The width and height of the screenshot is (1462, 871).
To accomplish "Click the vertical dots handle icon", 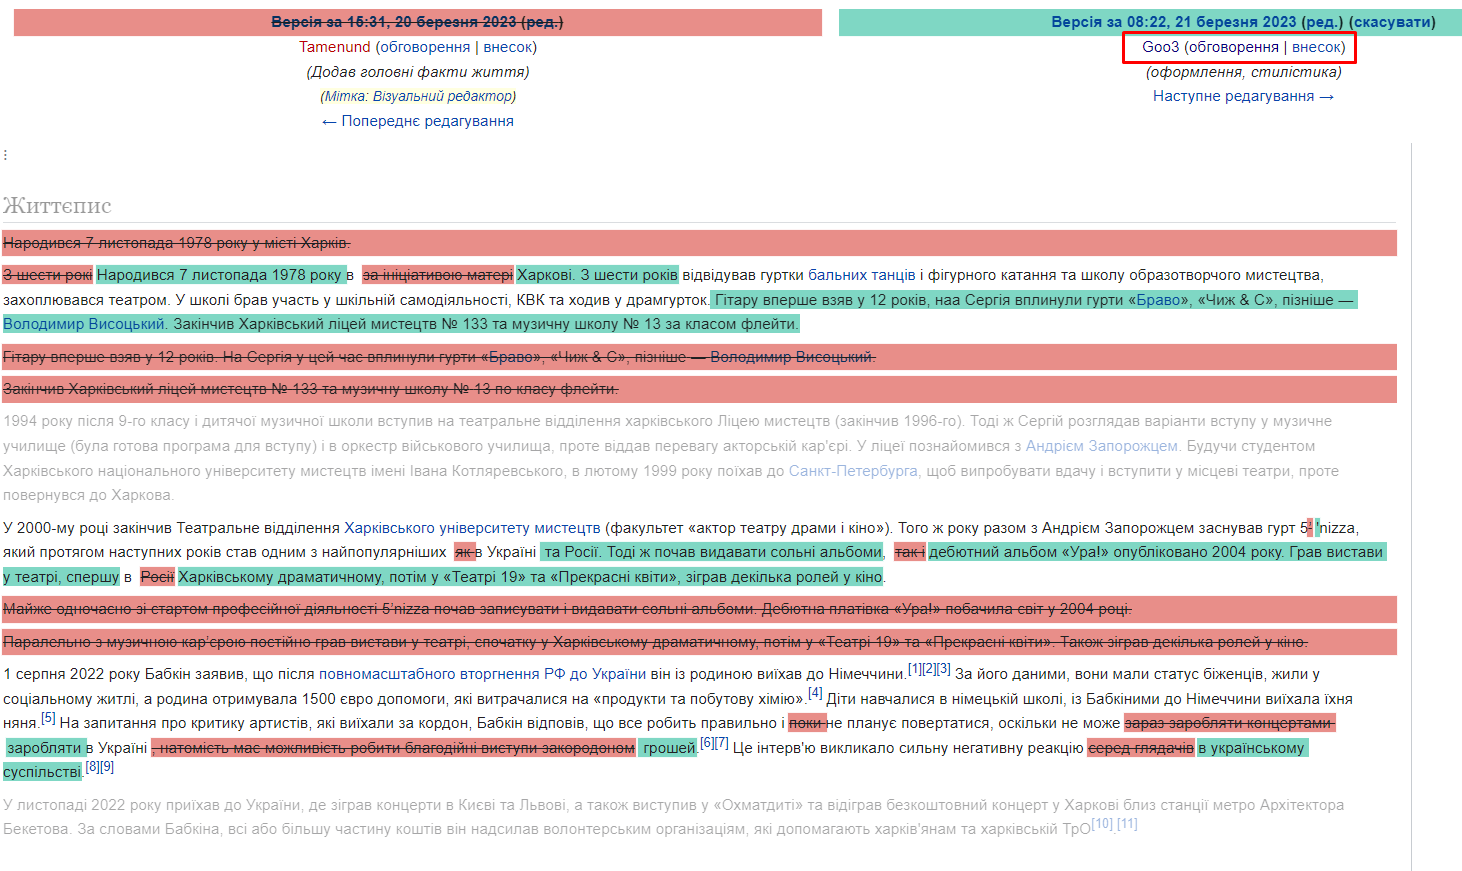I will point(6,155).
